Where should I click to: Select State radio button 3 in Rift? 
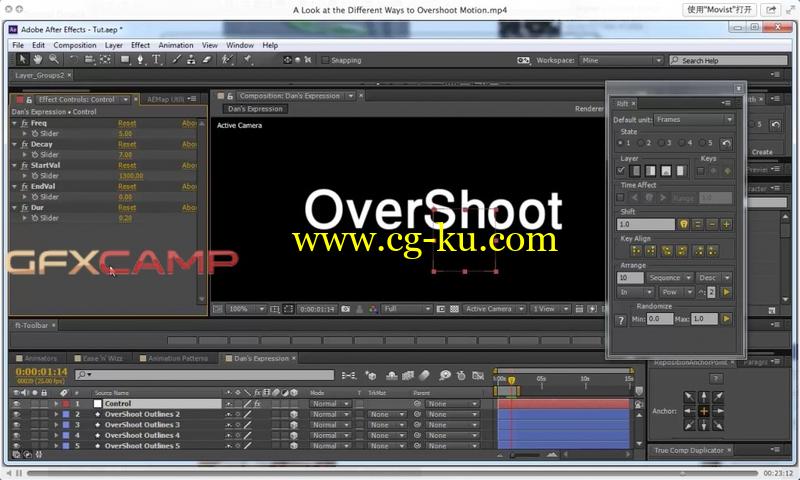[661, 143]
